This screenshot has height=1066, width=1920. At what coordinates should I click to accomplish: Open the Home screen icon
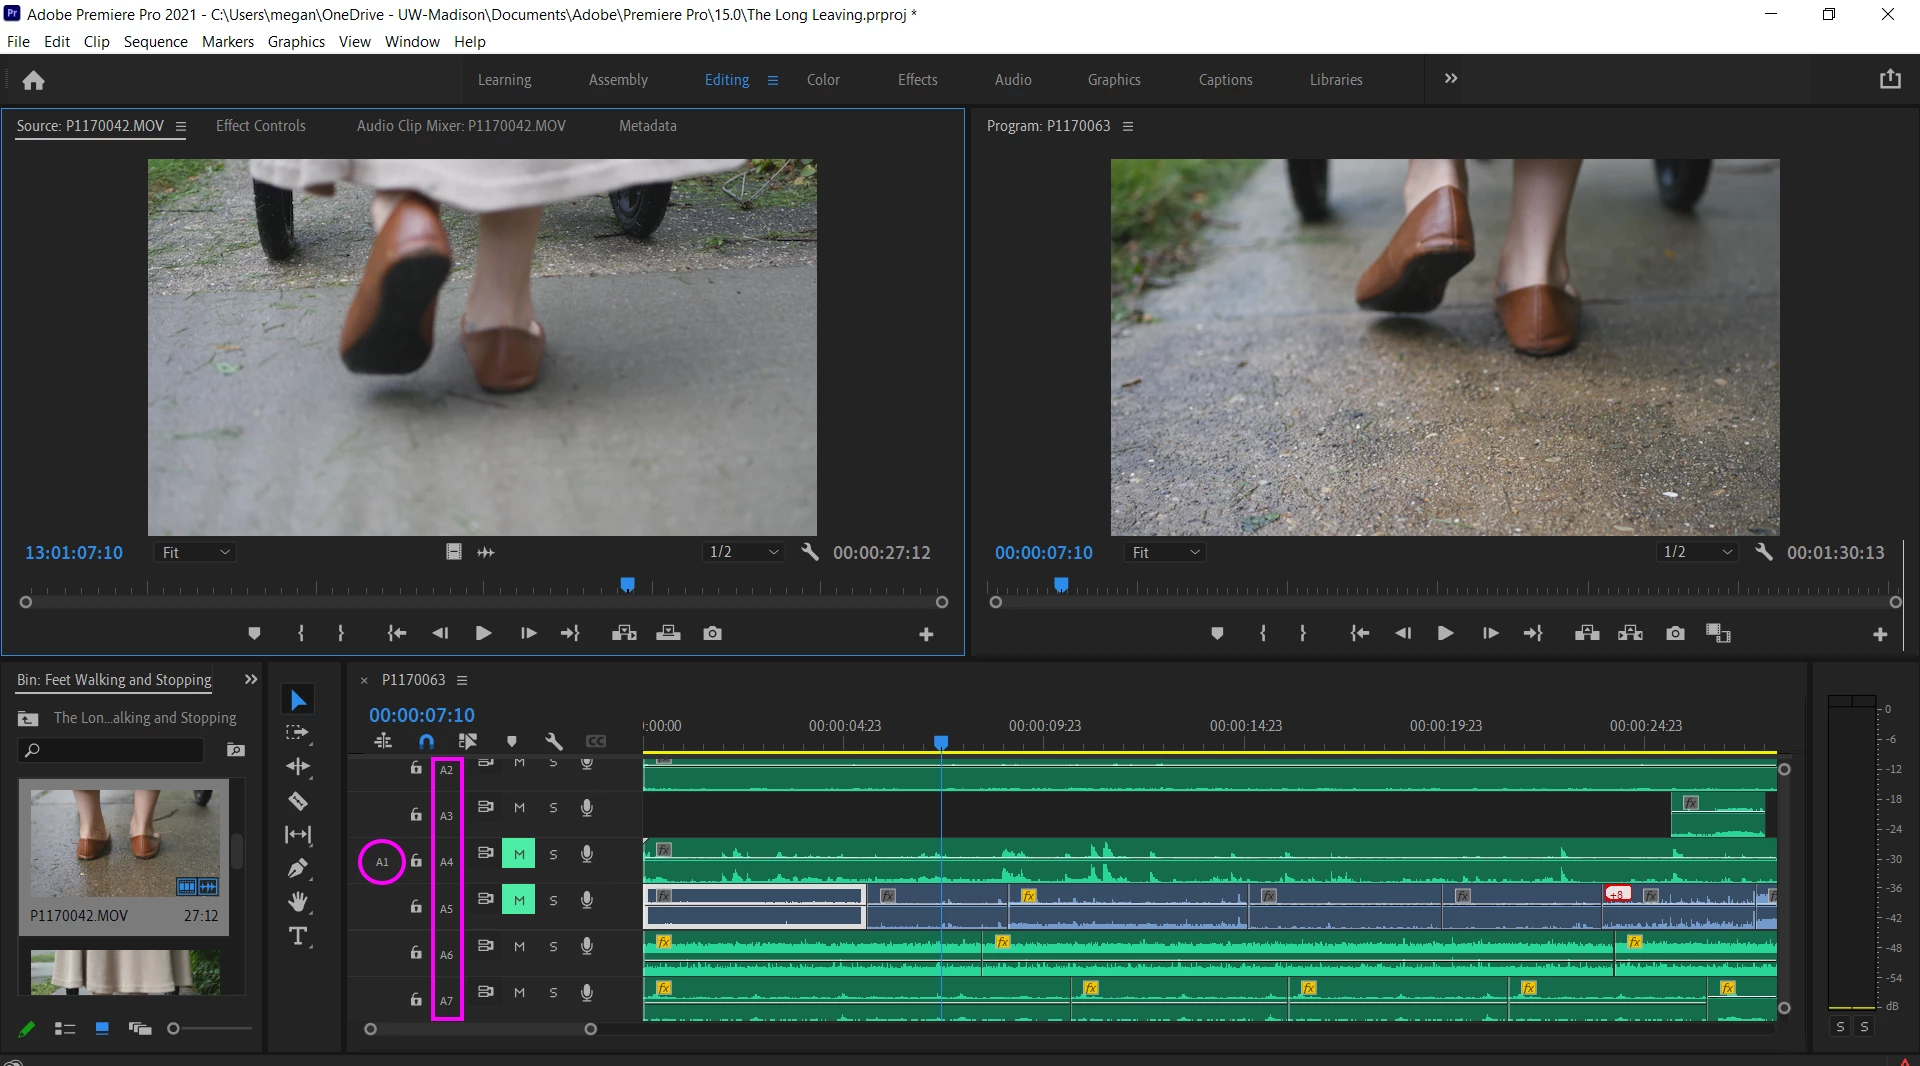pyautogui.click(x=34, y=80)
